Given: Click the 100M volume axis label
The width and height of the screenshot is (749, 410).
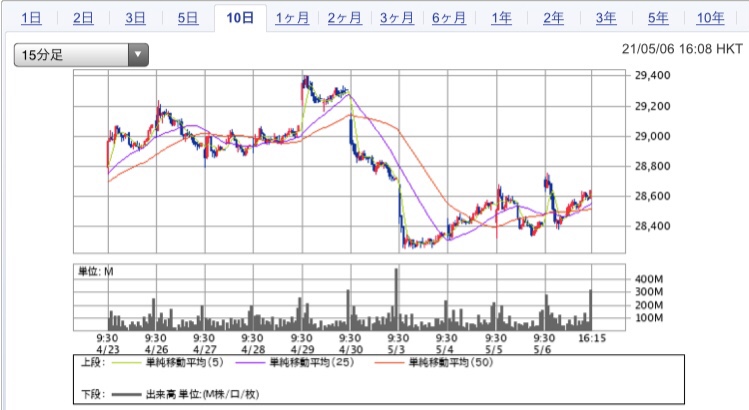Looking at the screenshot, I should (649, 318).
